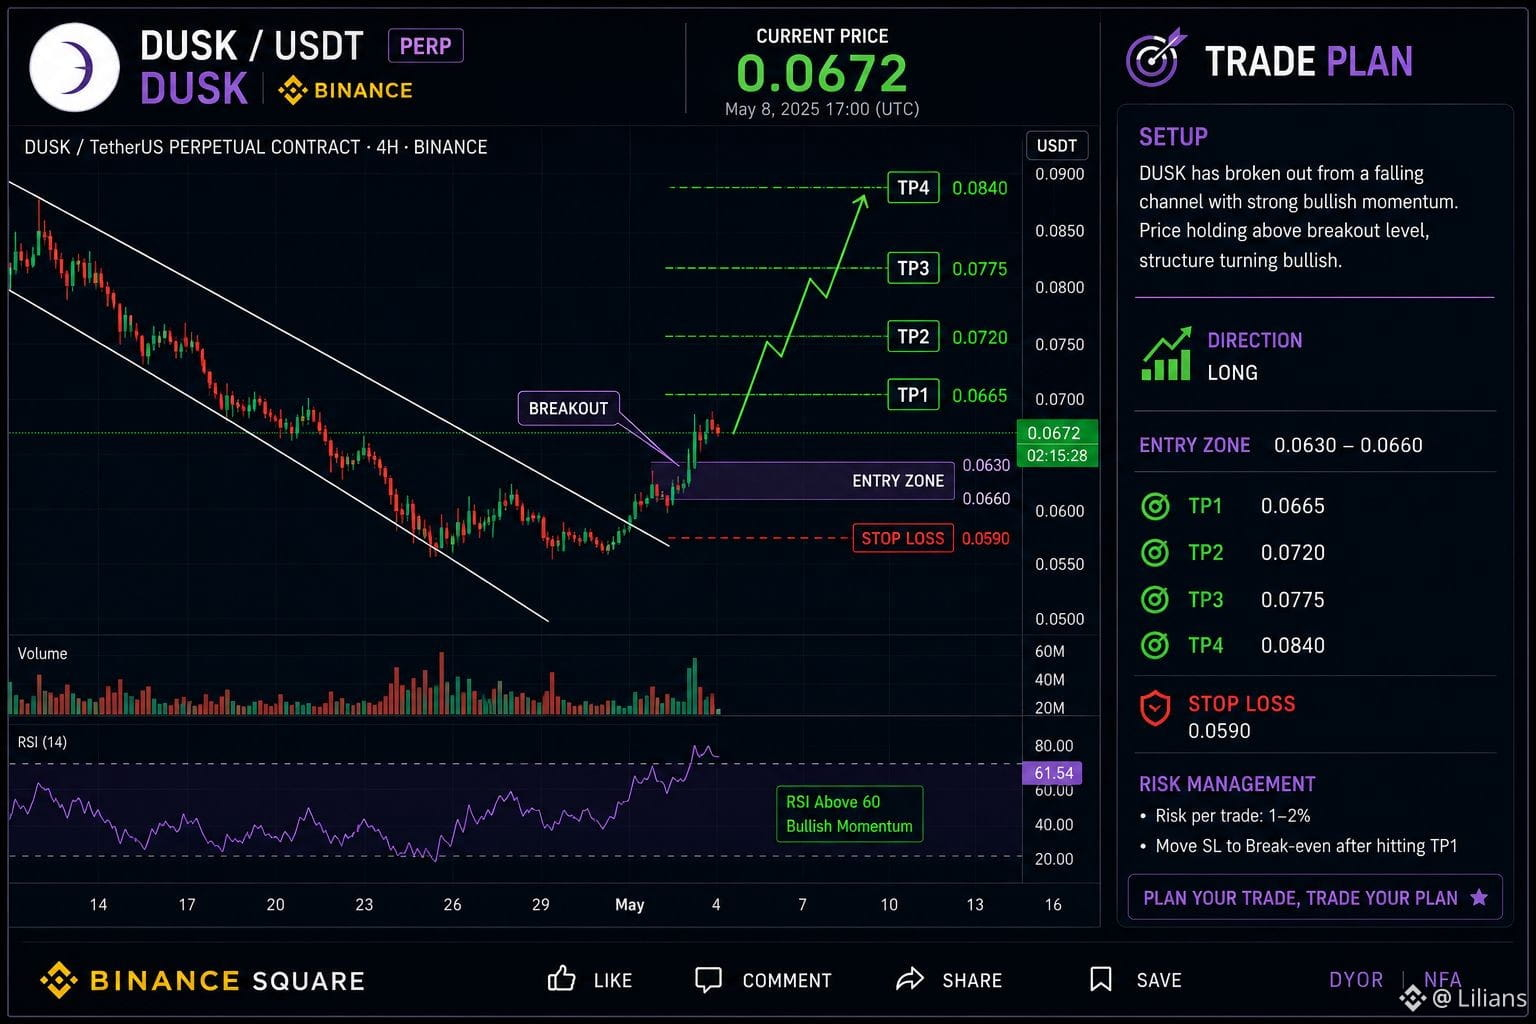Click the large green 0.0672 current price
Image resolution: width=1536 pixels, height=1024 pixels.
[x=822, y=73]
